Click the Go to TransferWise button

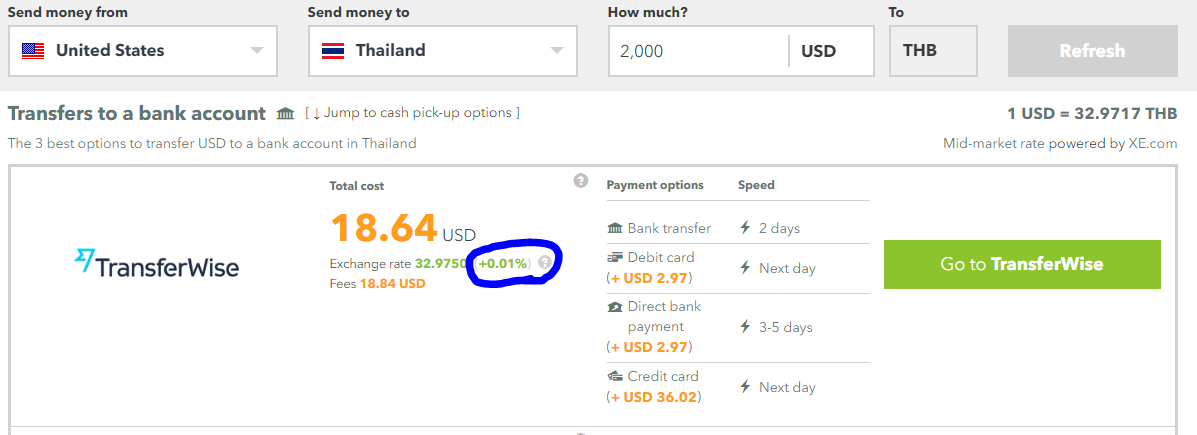pyautogui.click(x=1021, y=264)
